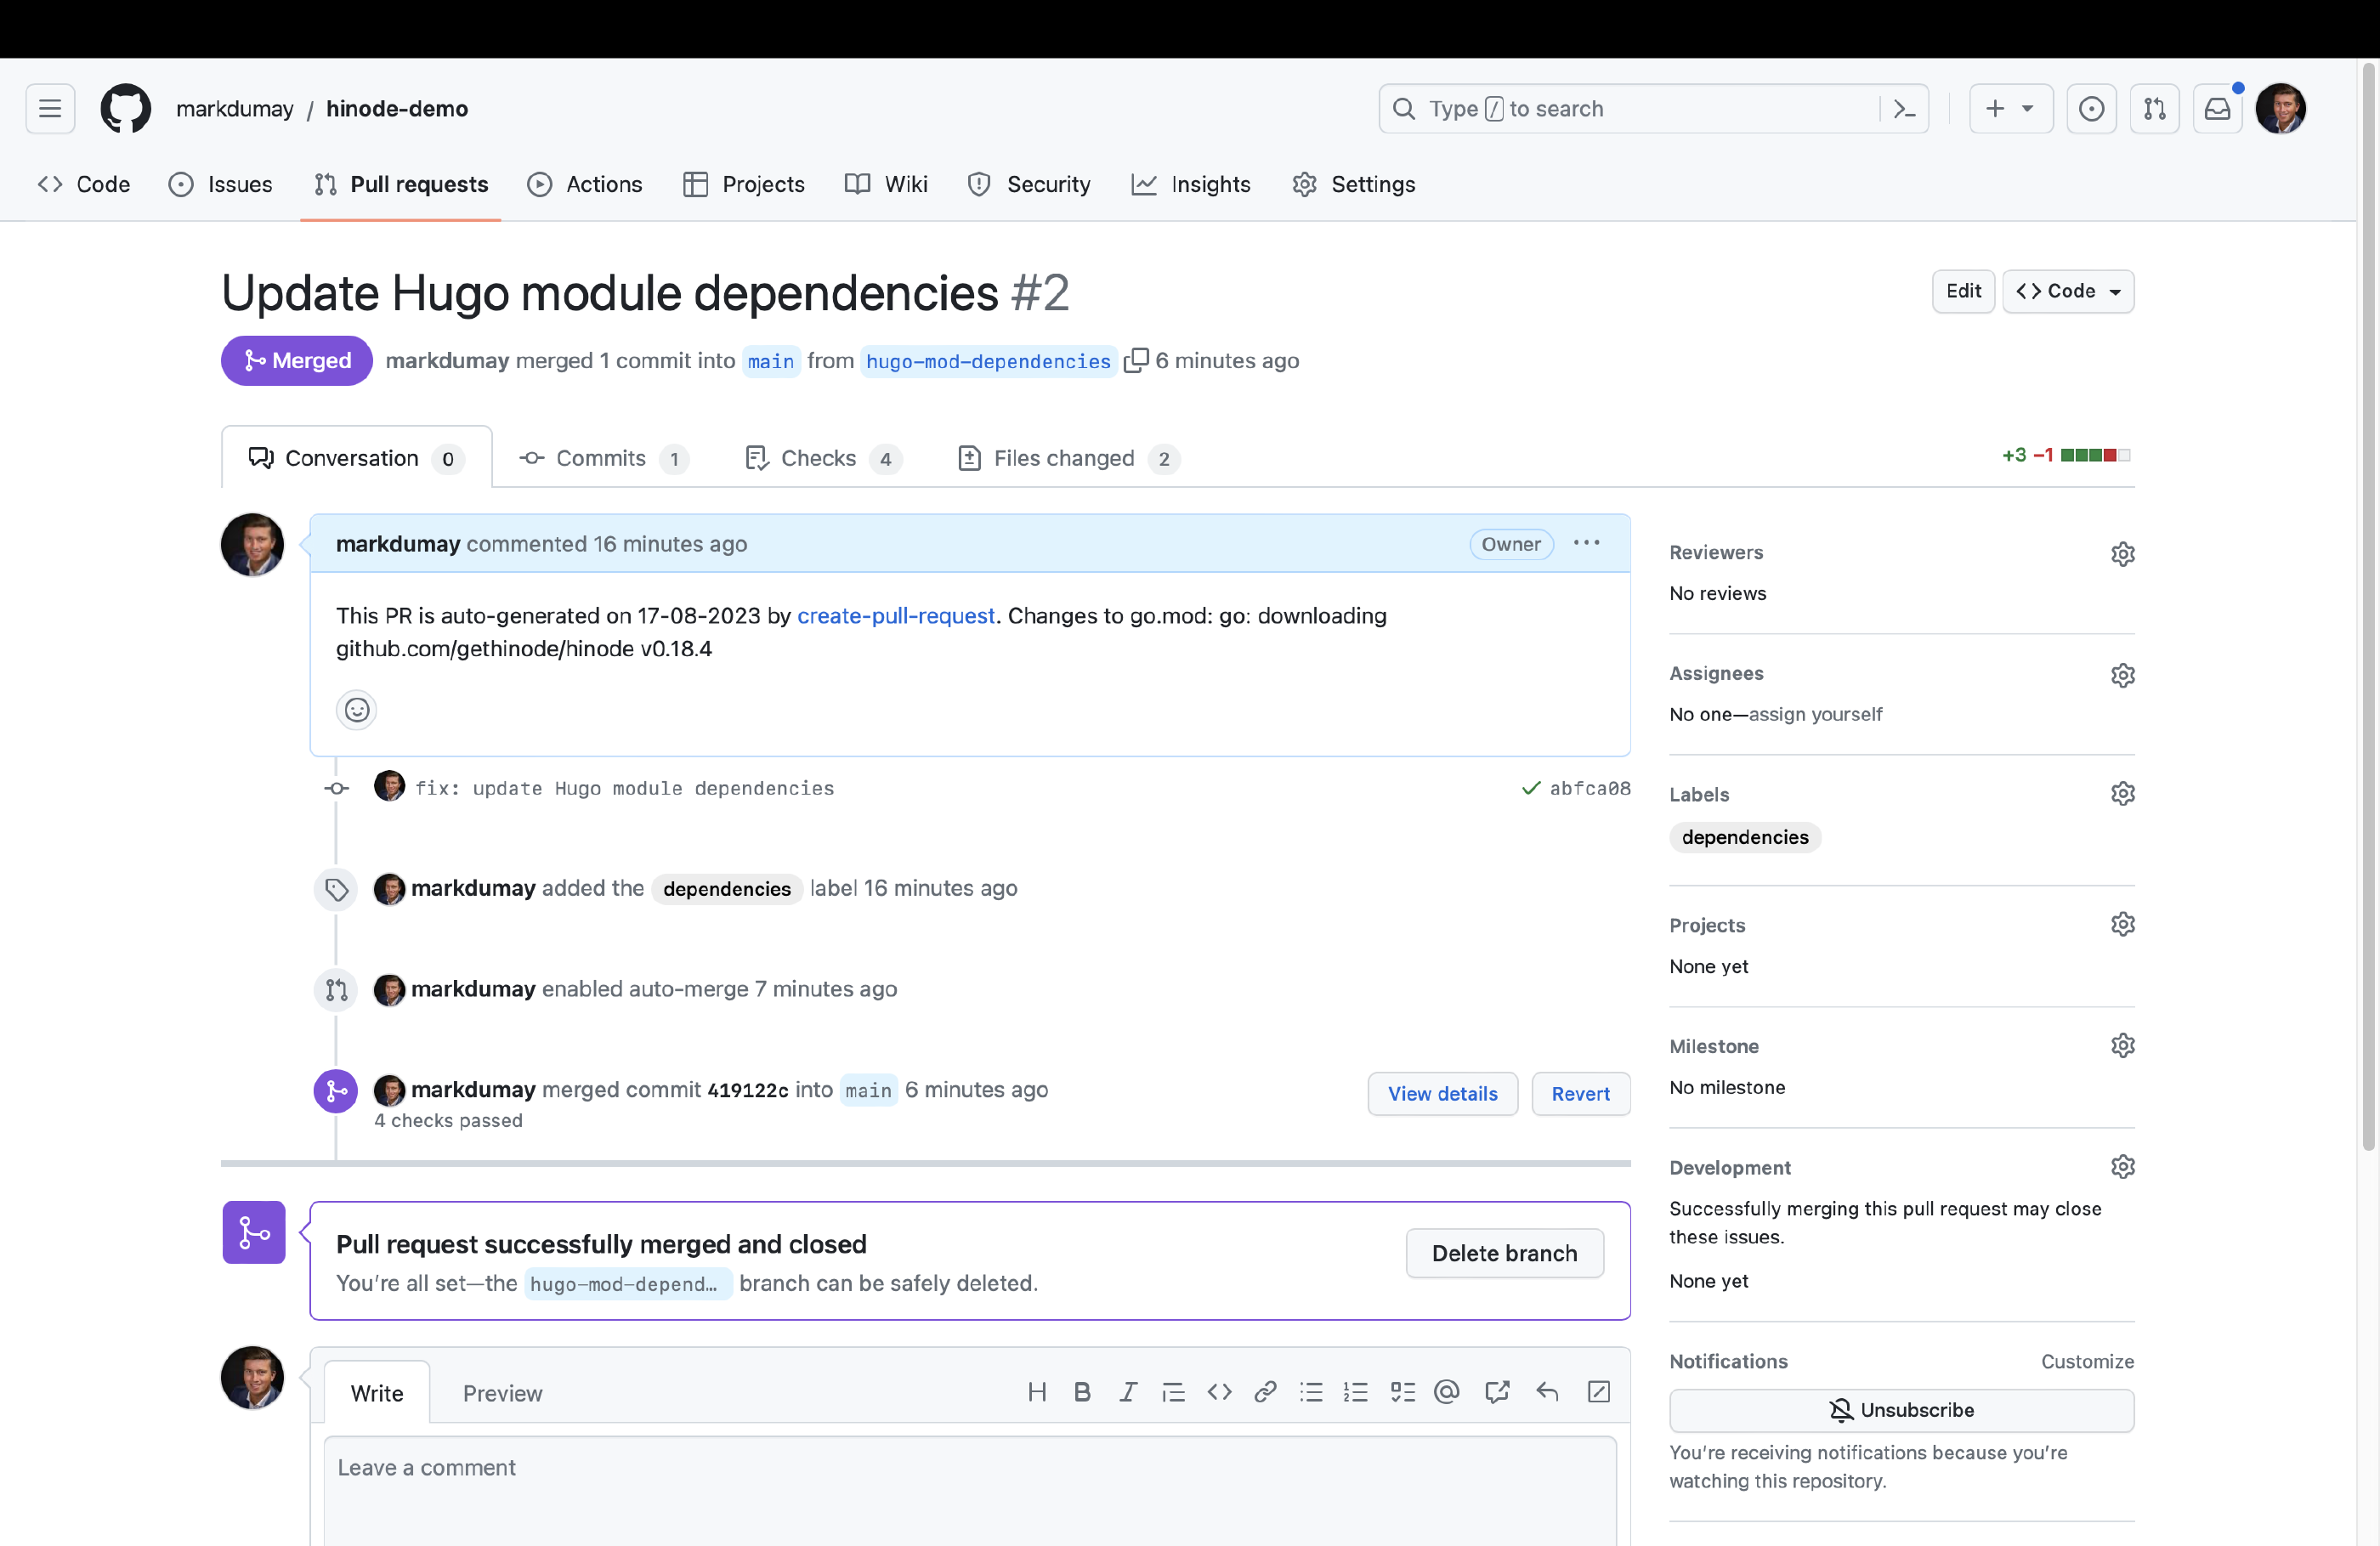Image resolution: width=2380 pixels, height=1546 pixels.
Task: Click the bold formatting icon in comment toolbar
Action: pos(1079,1391)
